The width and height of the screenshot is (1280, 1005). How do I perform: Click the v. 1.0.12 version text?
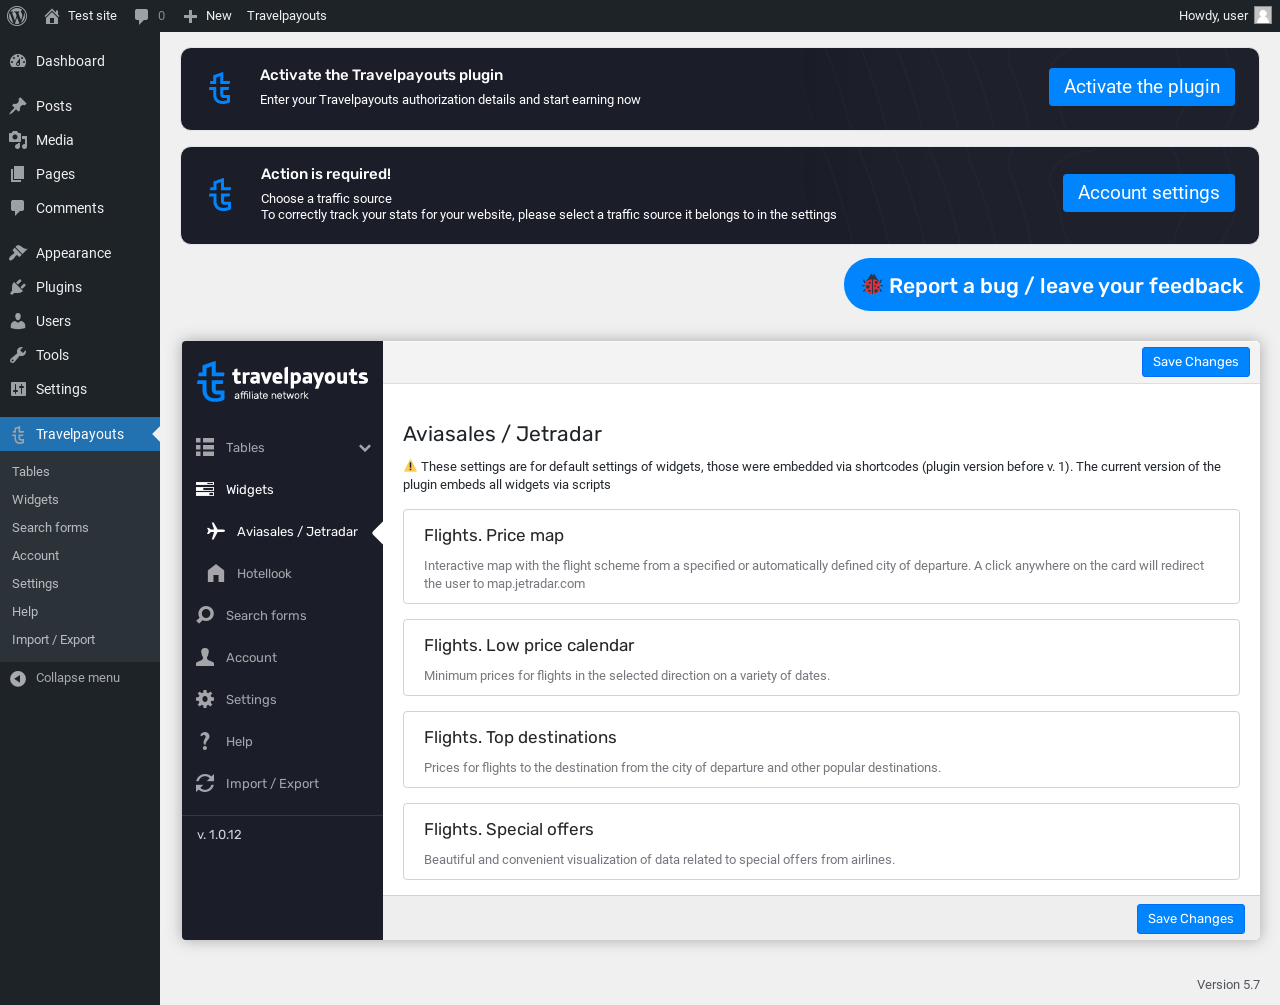point(219,835)
